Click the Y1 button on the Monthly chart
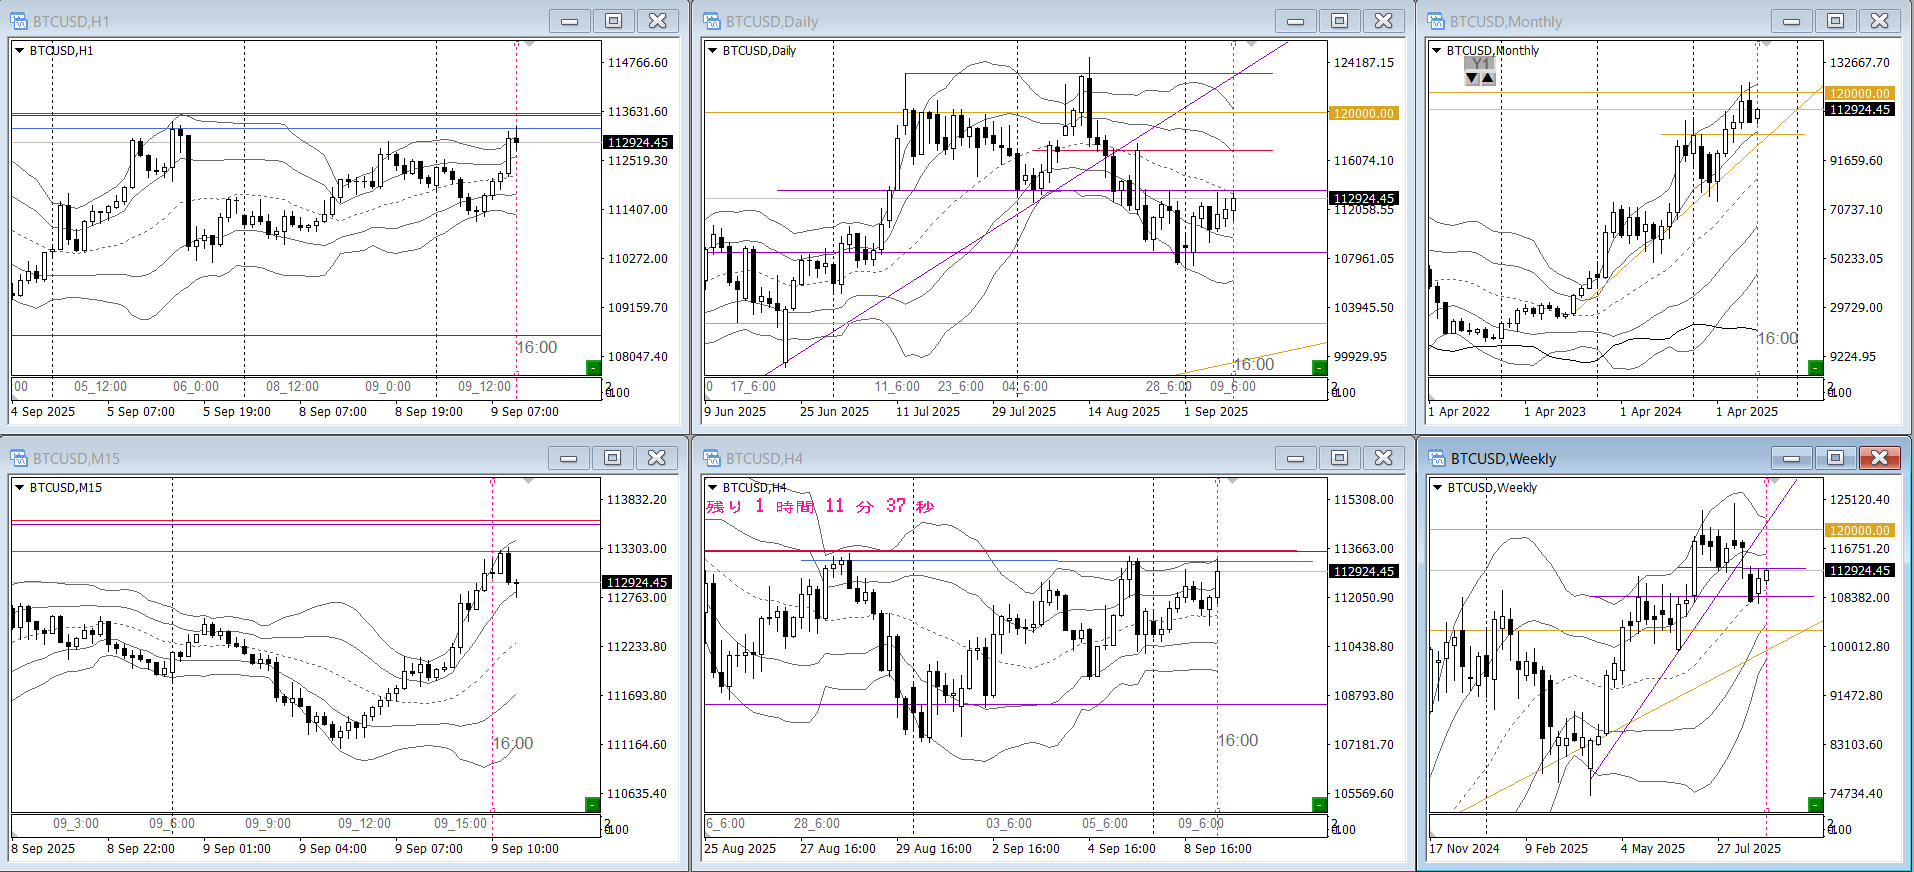The height and width of the screenshot is (872, 1914). click(1480, 64)
